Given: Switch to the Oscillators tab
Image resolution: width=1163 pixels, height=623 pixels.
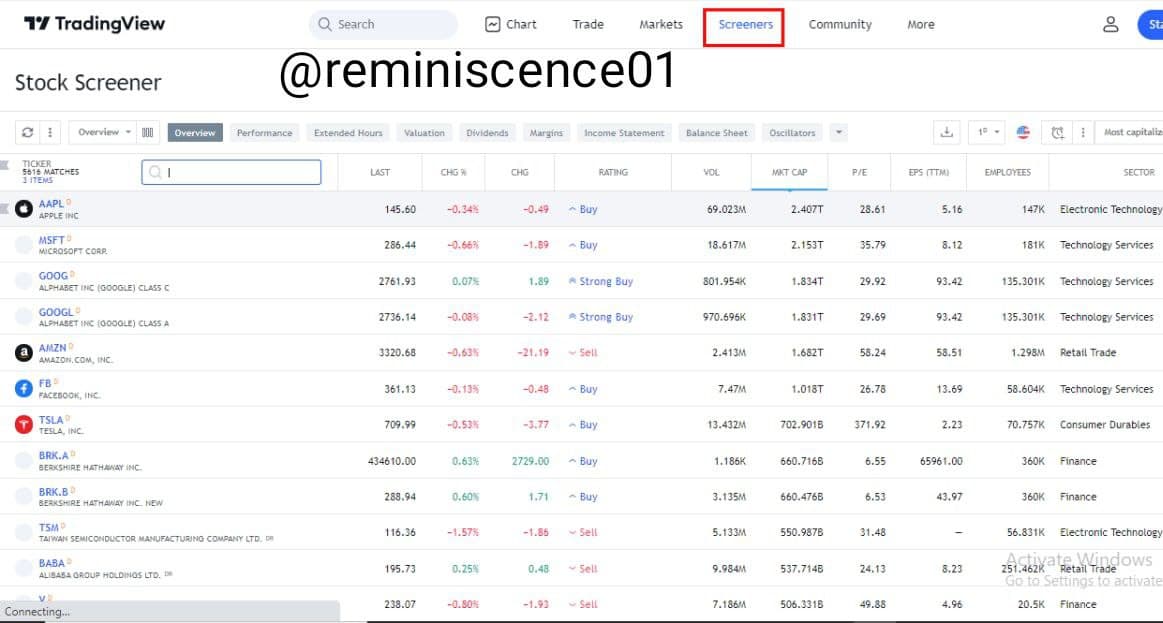Looking at the screenshot, I should click(792, 133).
